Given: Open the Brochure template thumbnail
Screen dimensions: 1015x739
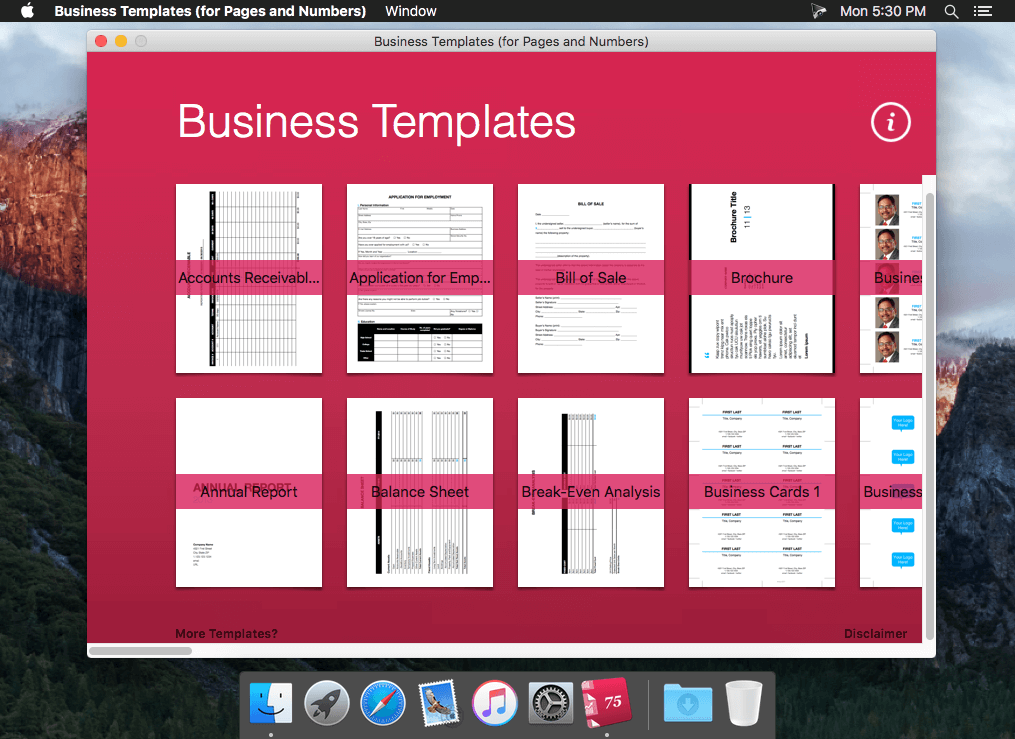Looking at the screenshot, I should 762,278.
